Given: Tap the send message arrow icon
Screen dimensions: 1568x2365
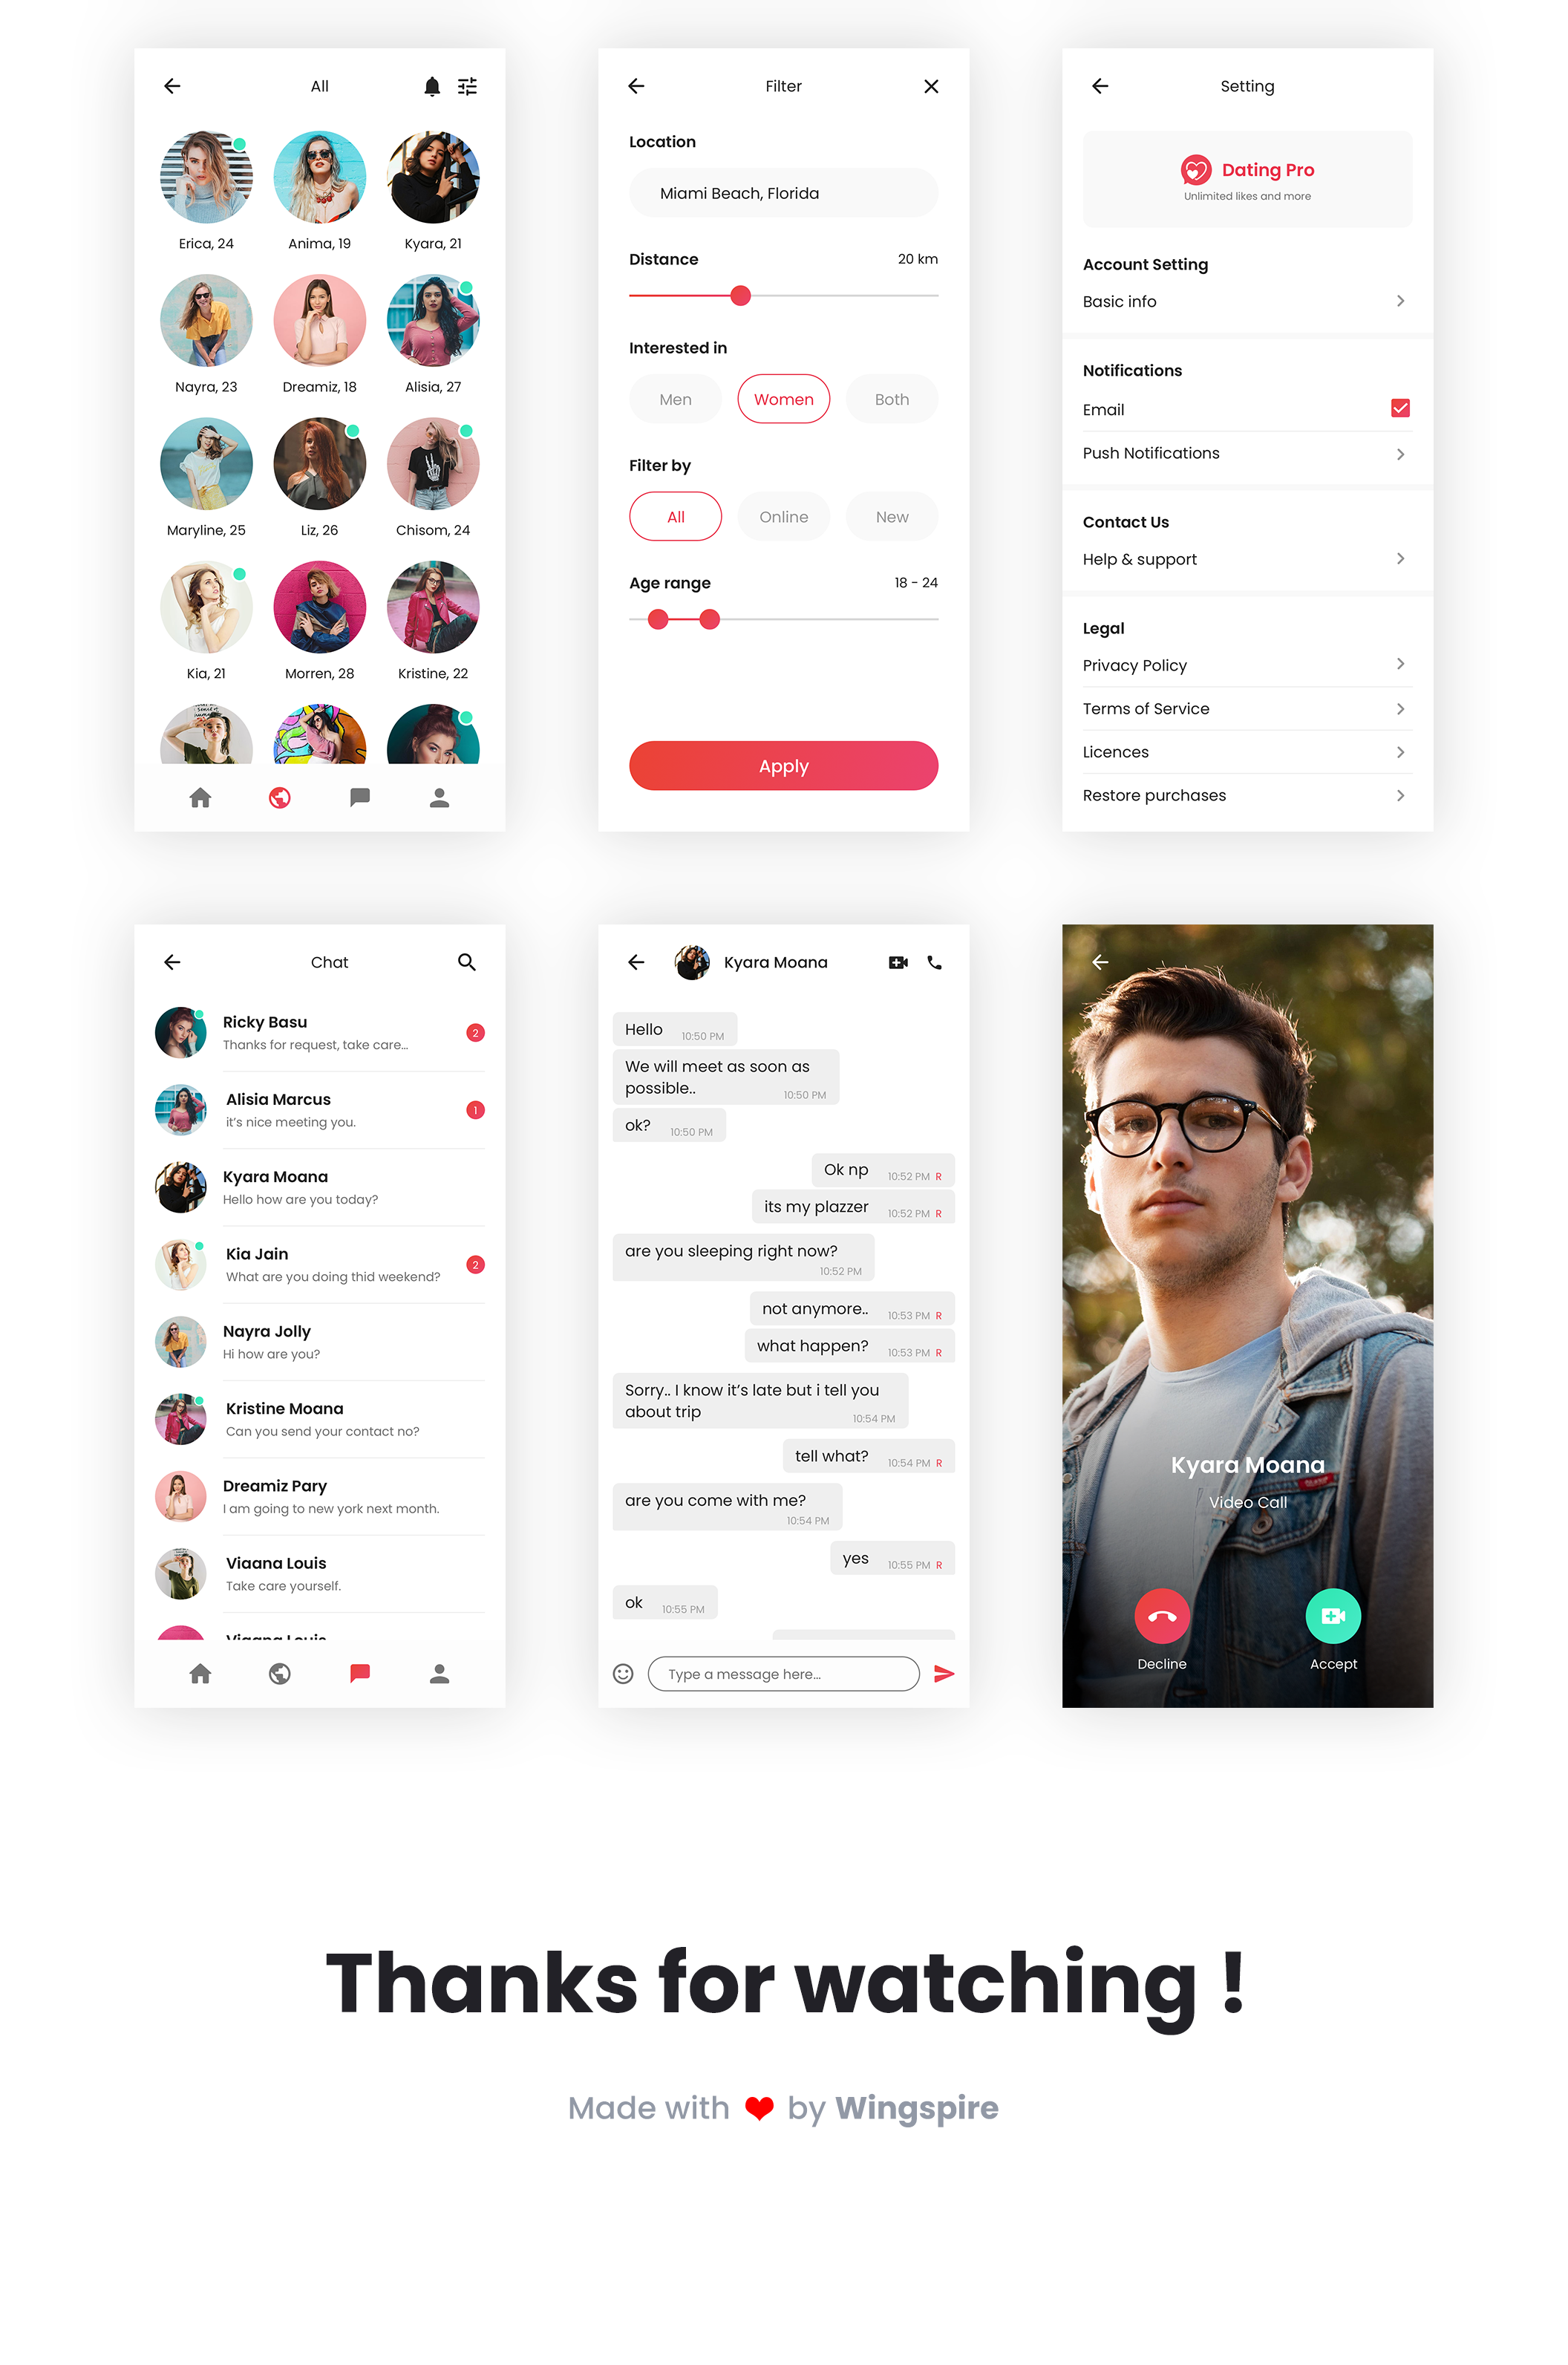Looking at the screenshot, I should click(x=941, y=1675).
